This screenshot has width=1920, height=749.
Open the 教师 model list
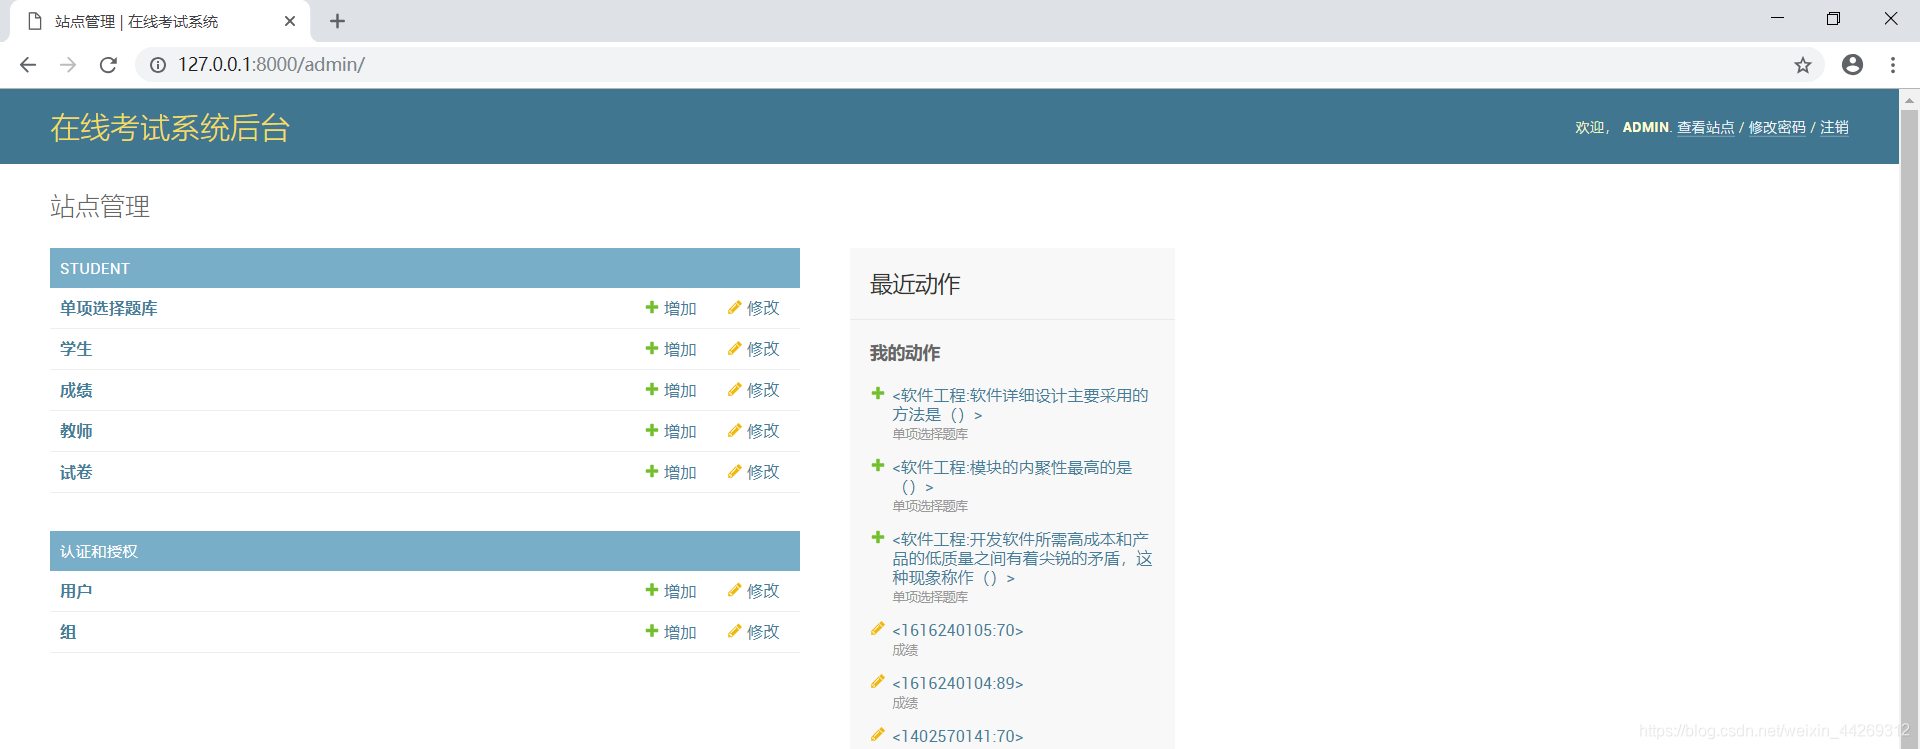click(x=76, y=431)
